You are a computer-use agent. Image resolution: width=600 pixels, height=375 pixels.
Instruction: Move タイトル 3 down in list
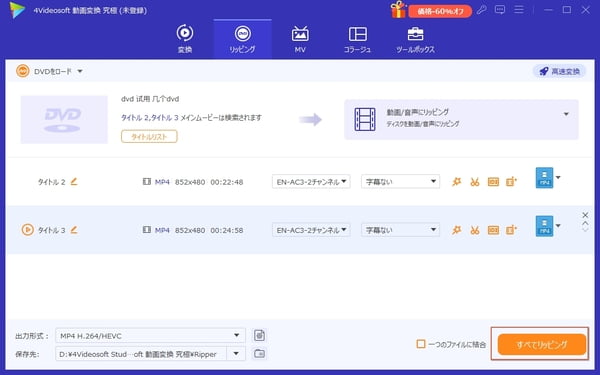click(585, 229)
